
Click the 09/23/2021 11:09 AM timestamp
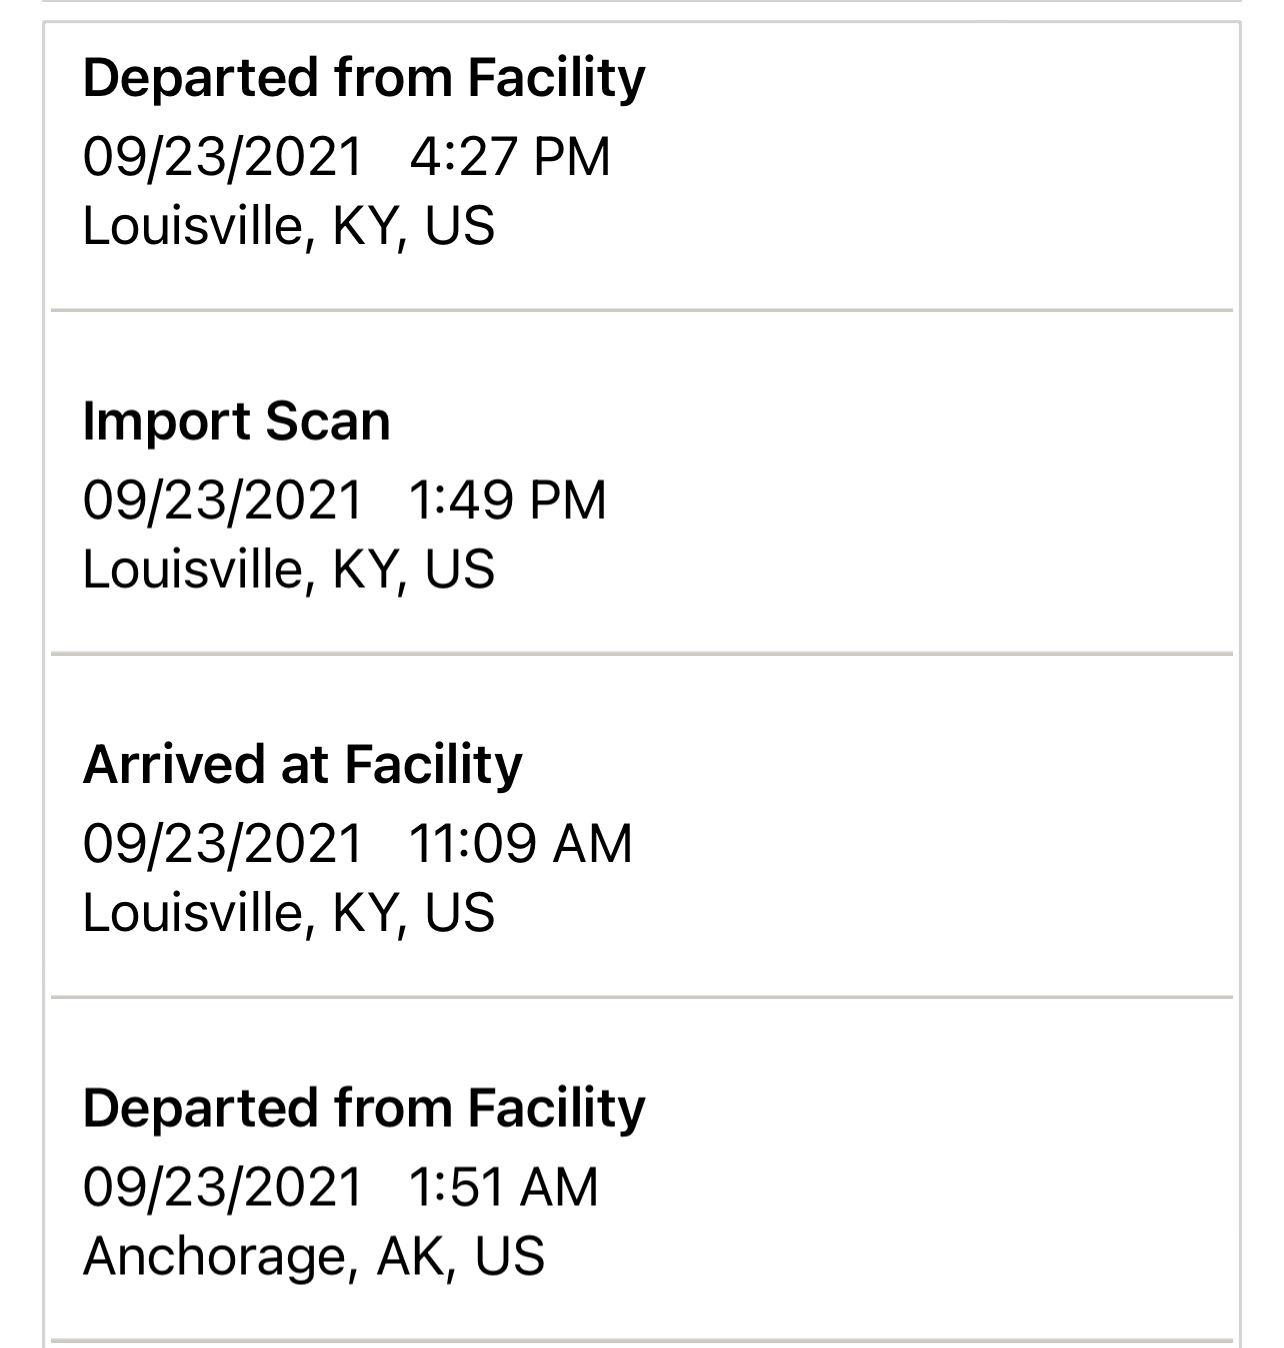pyautogui.click(x=358, y=843)
